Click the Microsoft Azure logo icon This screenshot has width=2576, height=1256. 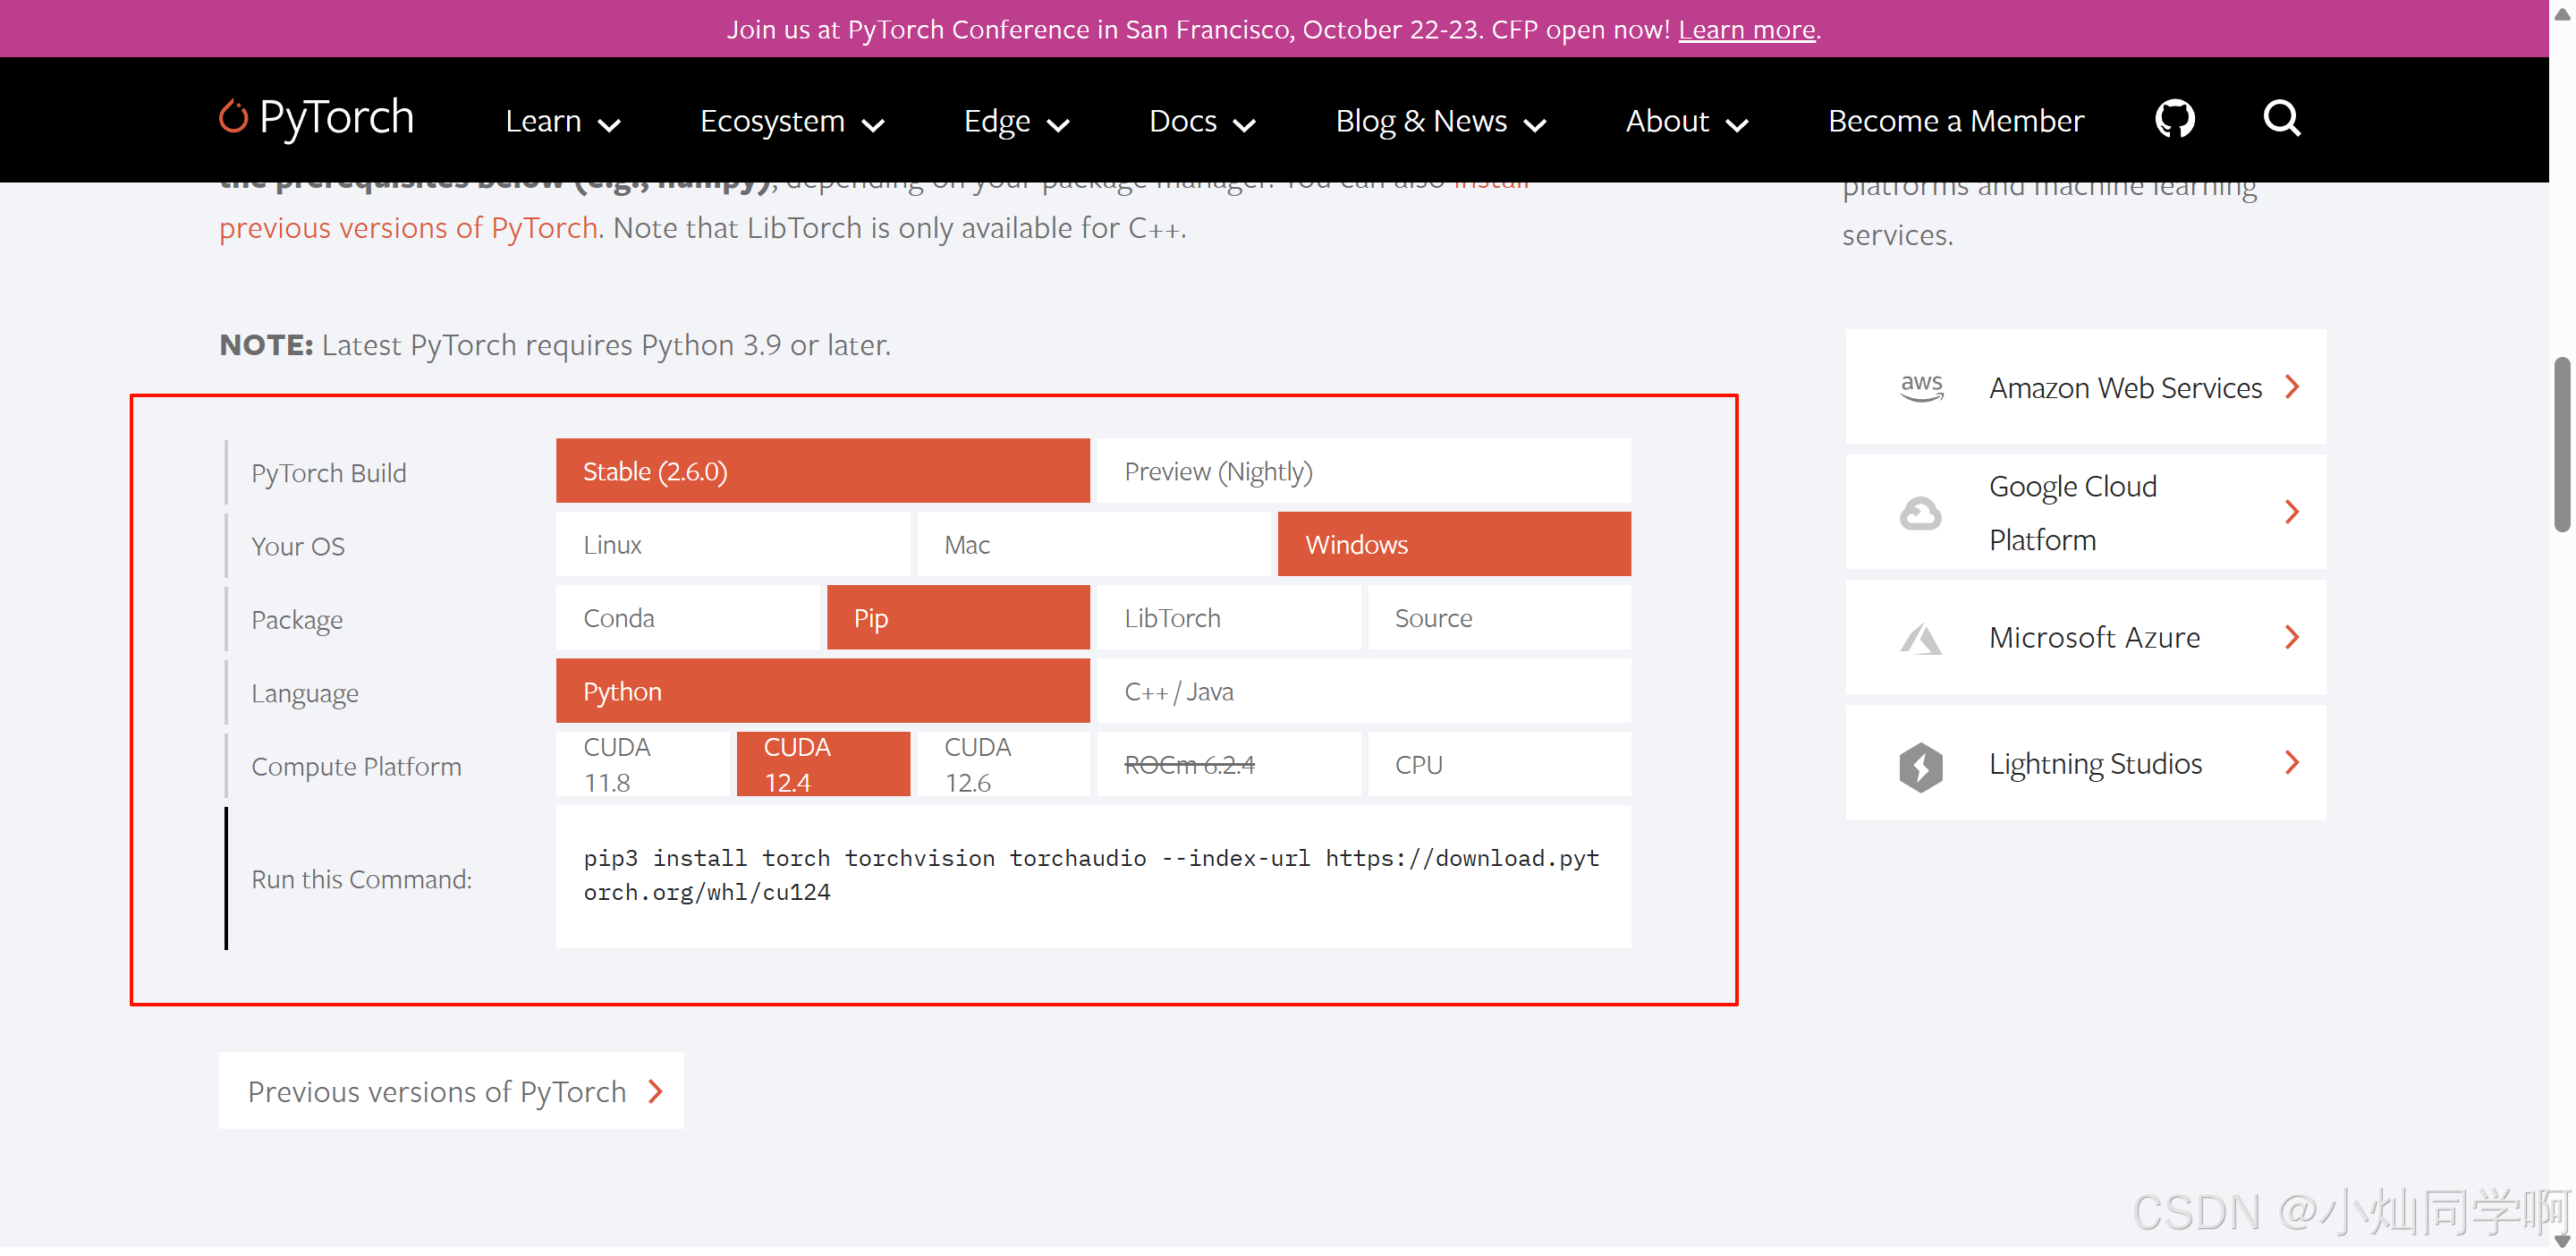tap(1920, 639)
